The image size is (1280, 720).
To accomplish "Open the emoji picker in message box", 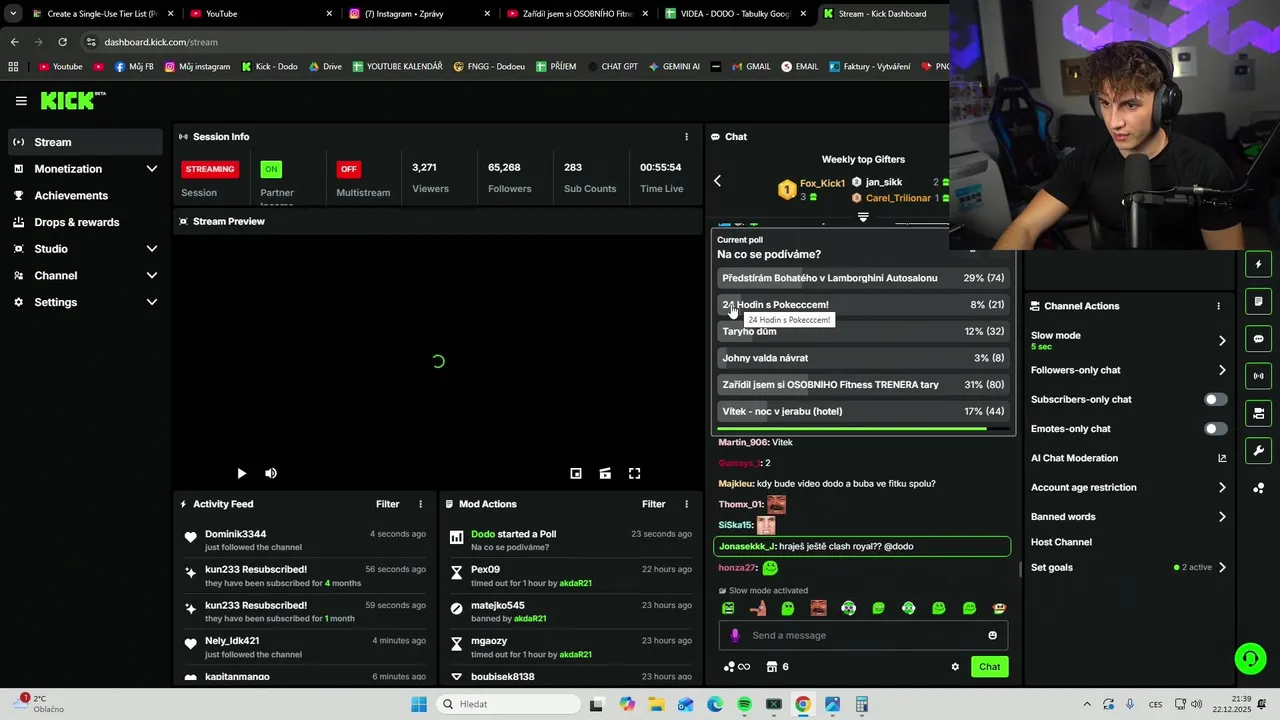I will (992, 636).
